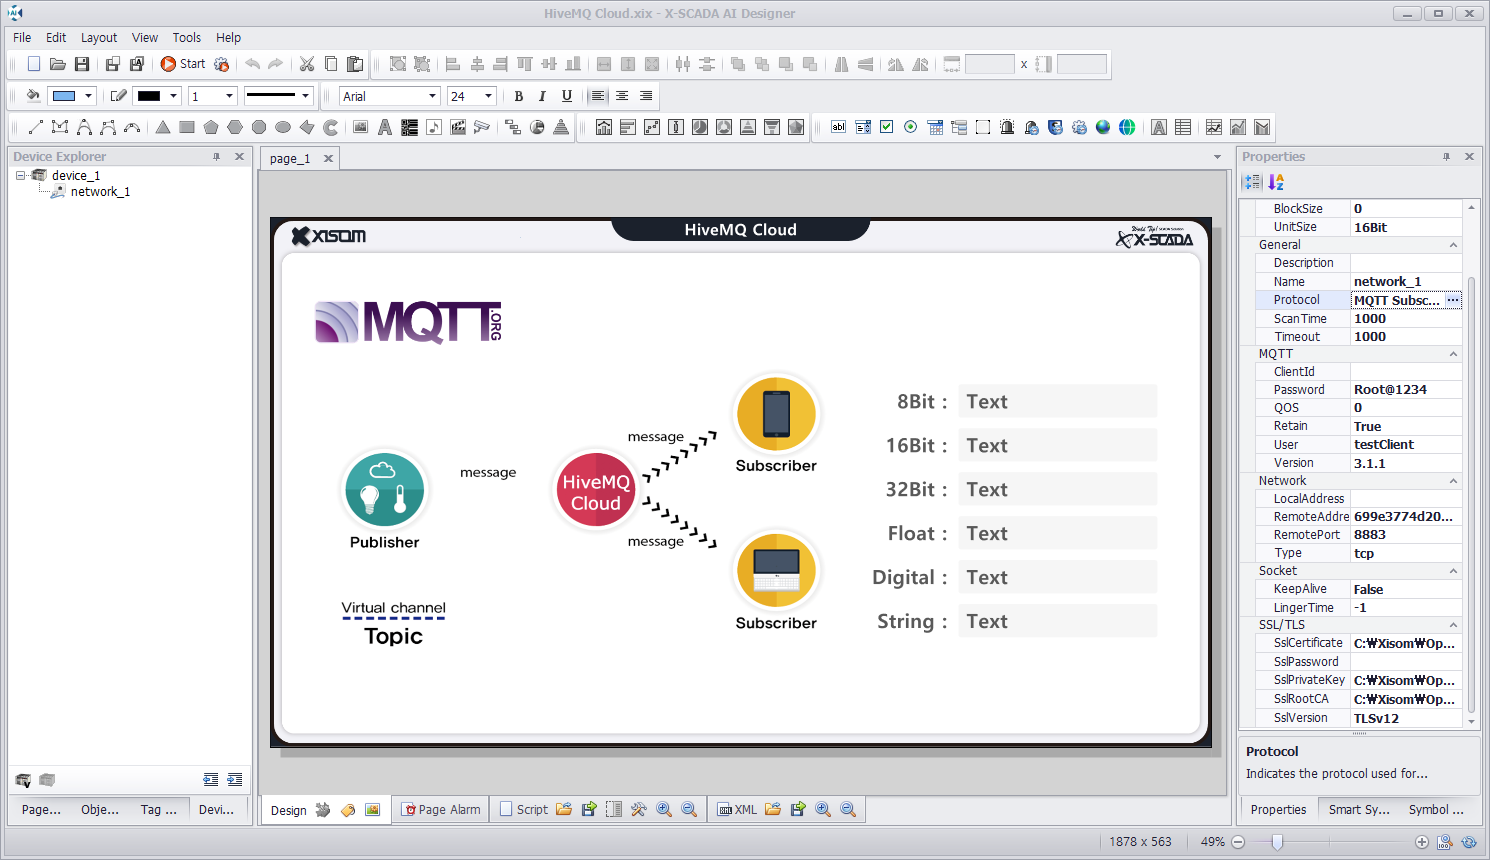Open the line color dropdown
This screenshot has height=860, width=1490.
tap(173, 96)
